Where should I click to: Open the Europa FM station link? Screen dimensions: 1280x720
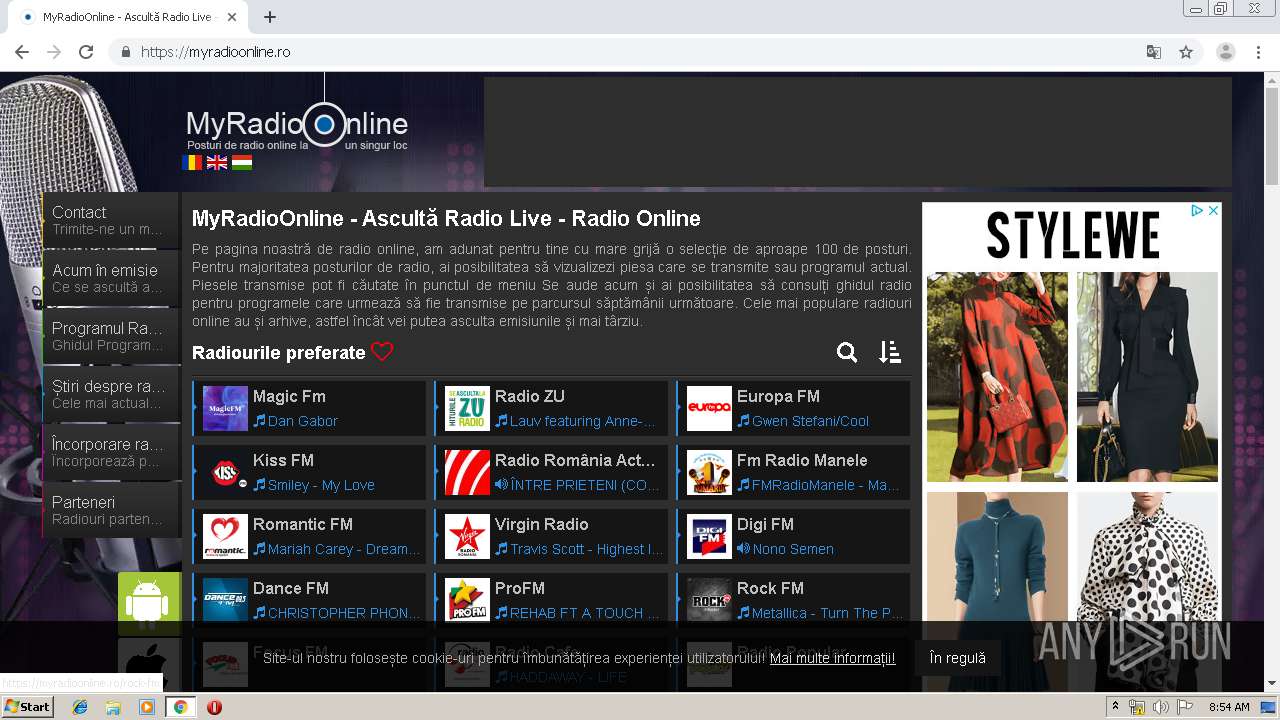pyautogui.click(x=778, y=396)
